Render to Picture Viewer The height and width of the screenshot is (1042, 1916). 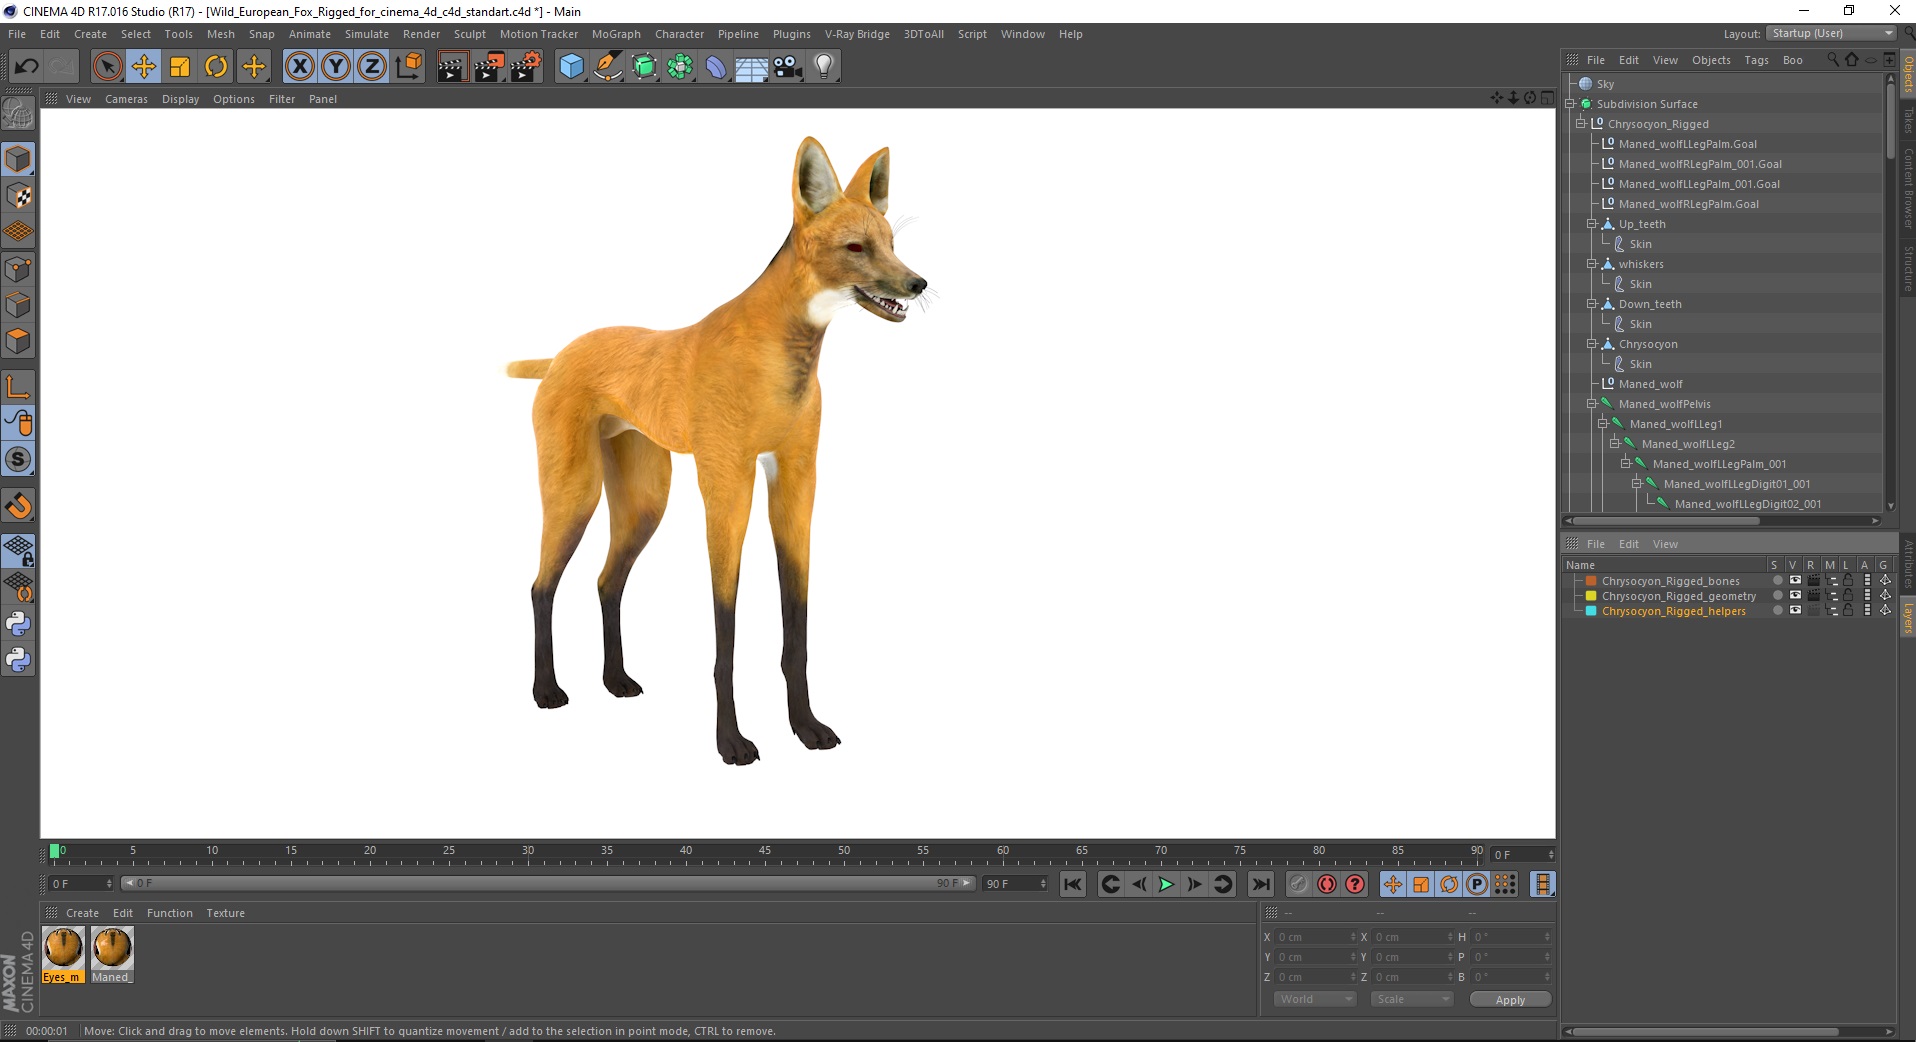click(x=489, y=67)
